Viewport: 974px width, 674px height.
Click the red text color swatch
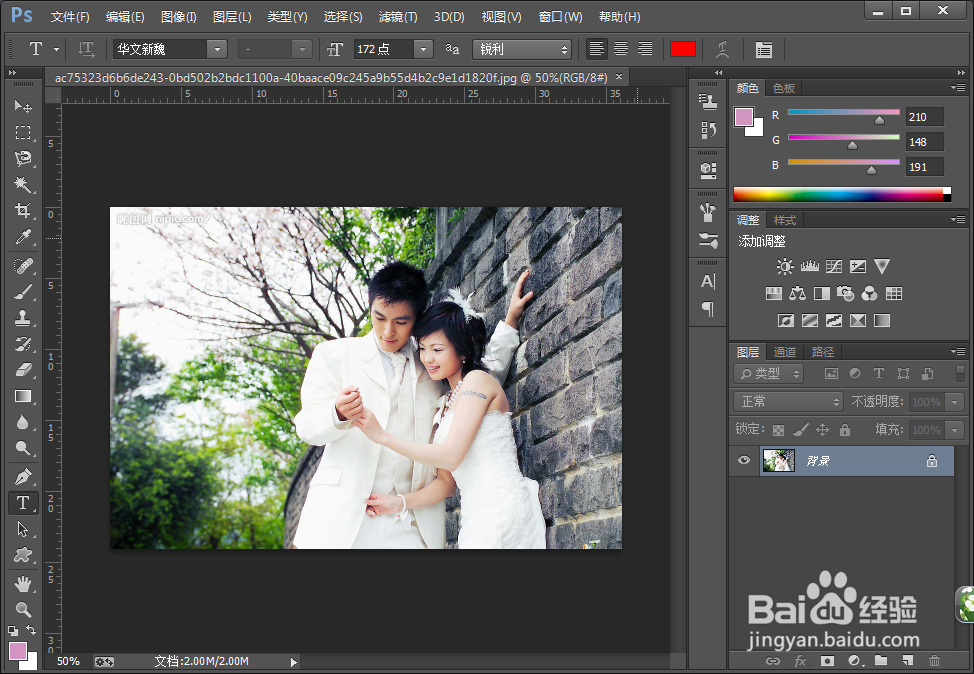tap(683, 49)
